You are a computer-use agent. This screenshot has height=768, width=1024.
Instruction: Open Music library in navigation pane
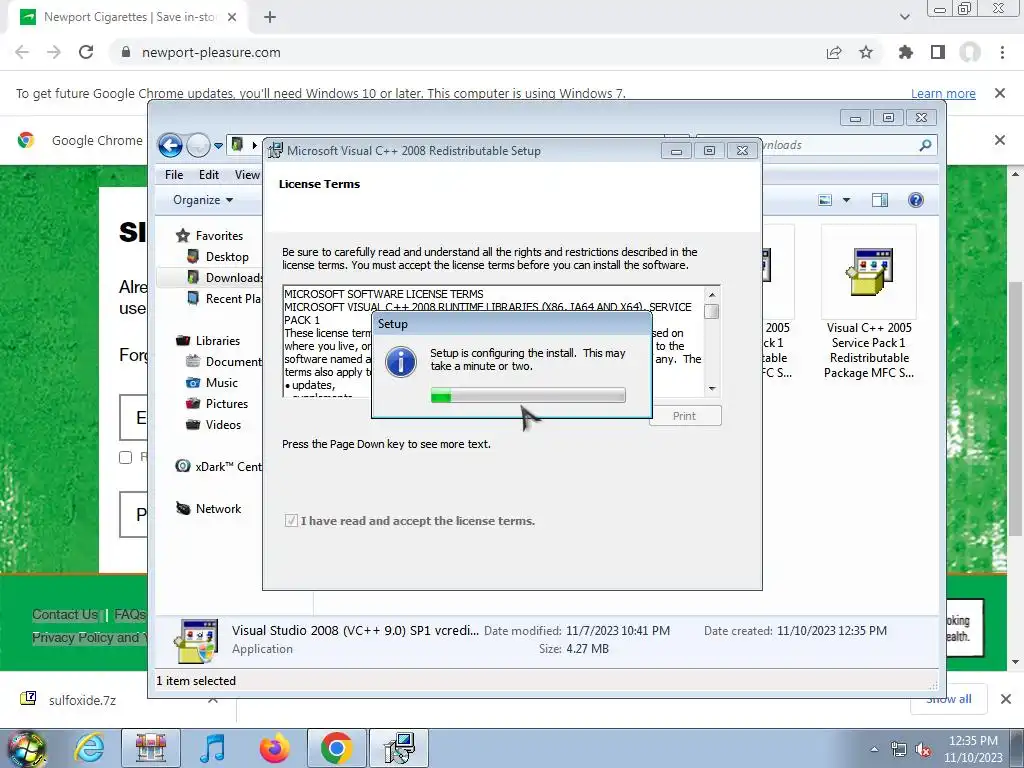click(212, 383)
